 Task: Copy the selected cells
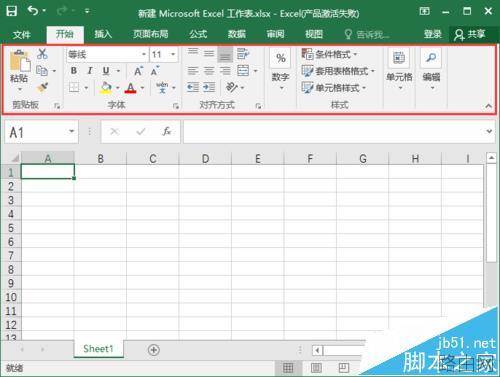coord(42,71)
